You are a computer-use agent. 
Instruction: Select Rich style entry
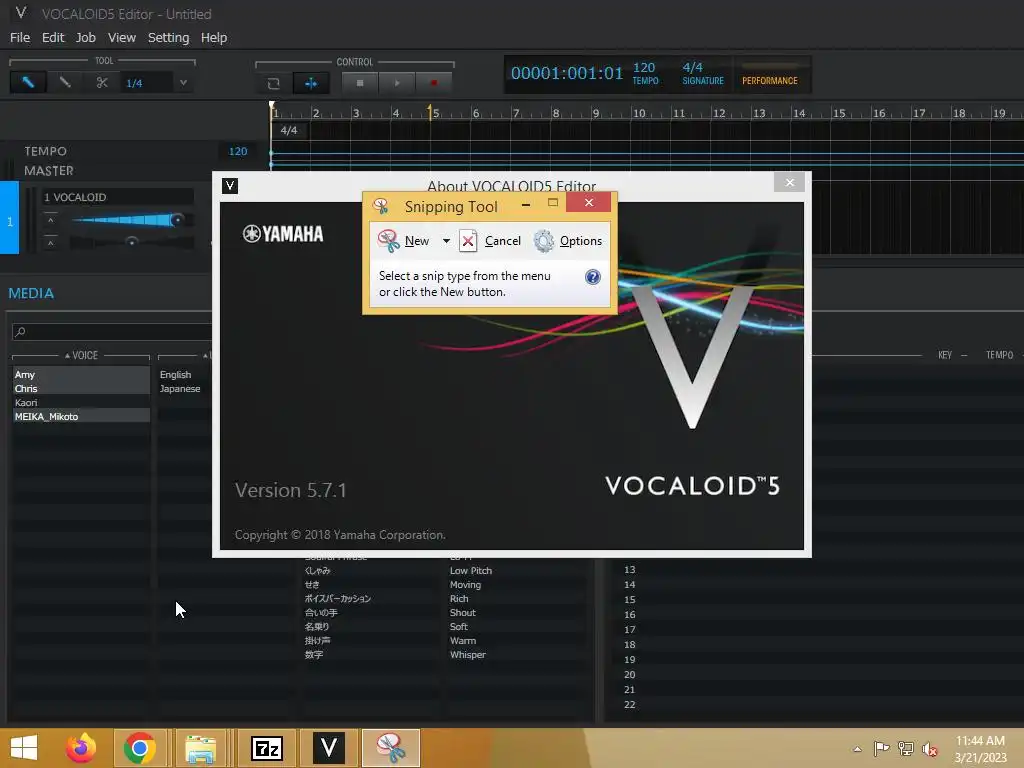point(459,598)
